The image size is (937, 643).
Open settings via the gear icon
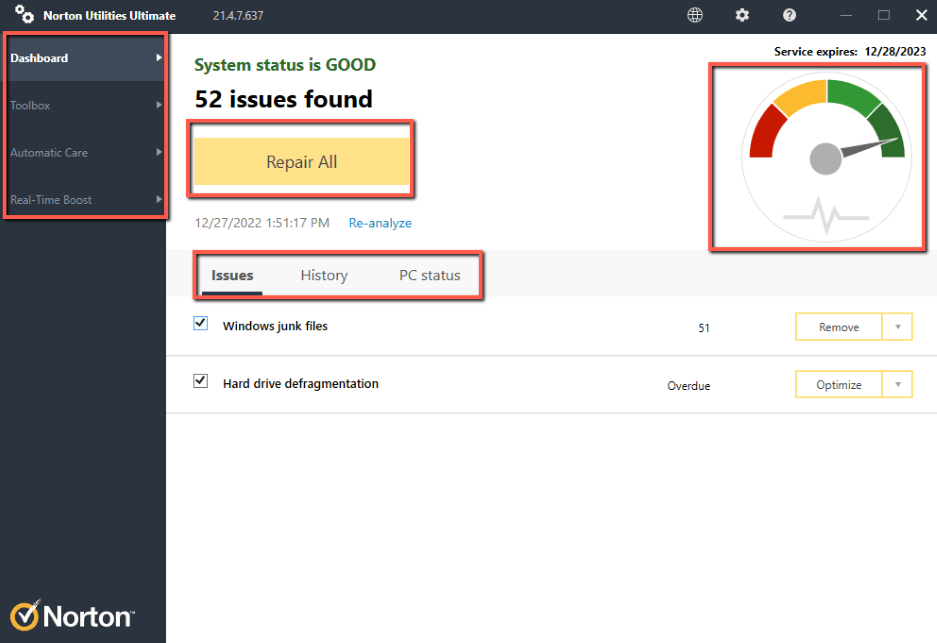tap(742, 15)
